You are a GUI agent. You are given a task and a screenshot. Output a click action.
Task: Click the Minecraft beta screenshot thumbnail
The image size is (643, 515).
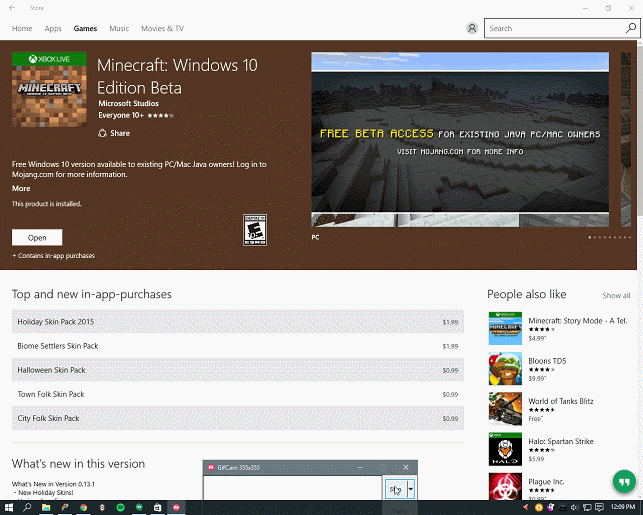click(459, 138)
